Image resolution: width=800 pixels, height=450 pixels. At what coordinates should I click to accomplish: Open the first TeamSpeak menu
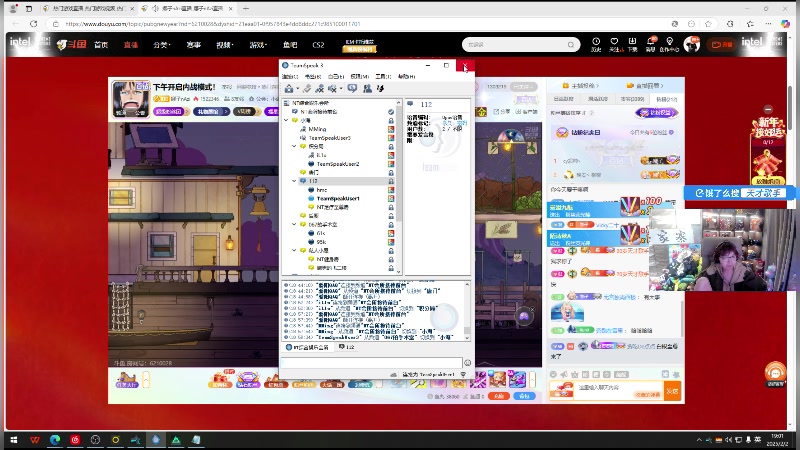pyautogui.click(x=290, y=77)
